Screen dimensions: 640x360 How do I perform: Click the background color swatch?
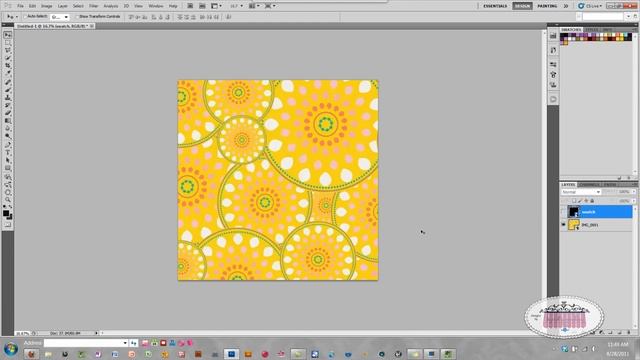coord(9,217)
